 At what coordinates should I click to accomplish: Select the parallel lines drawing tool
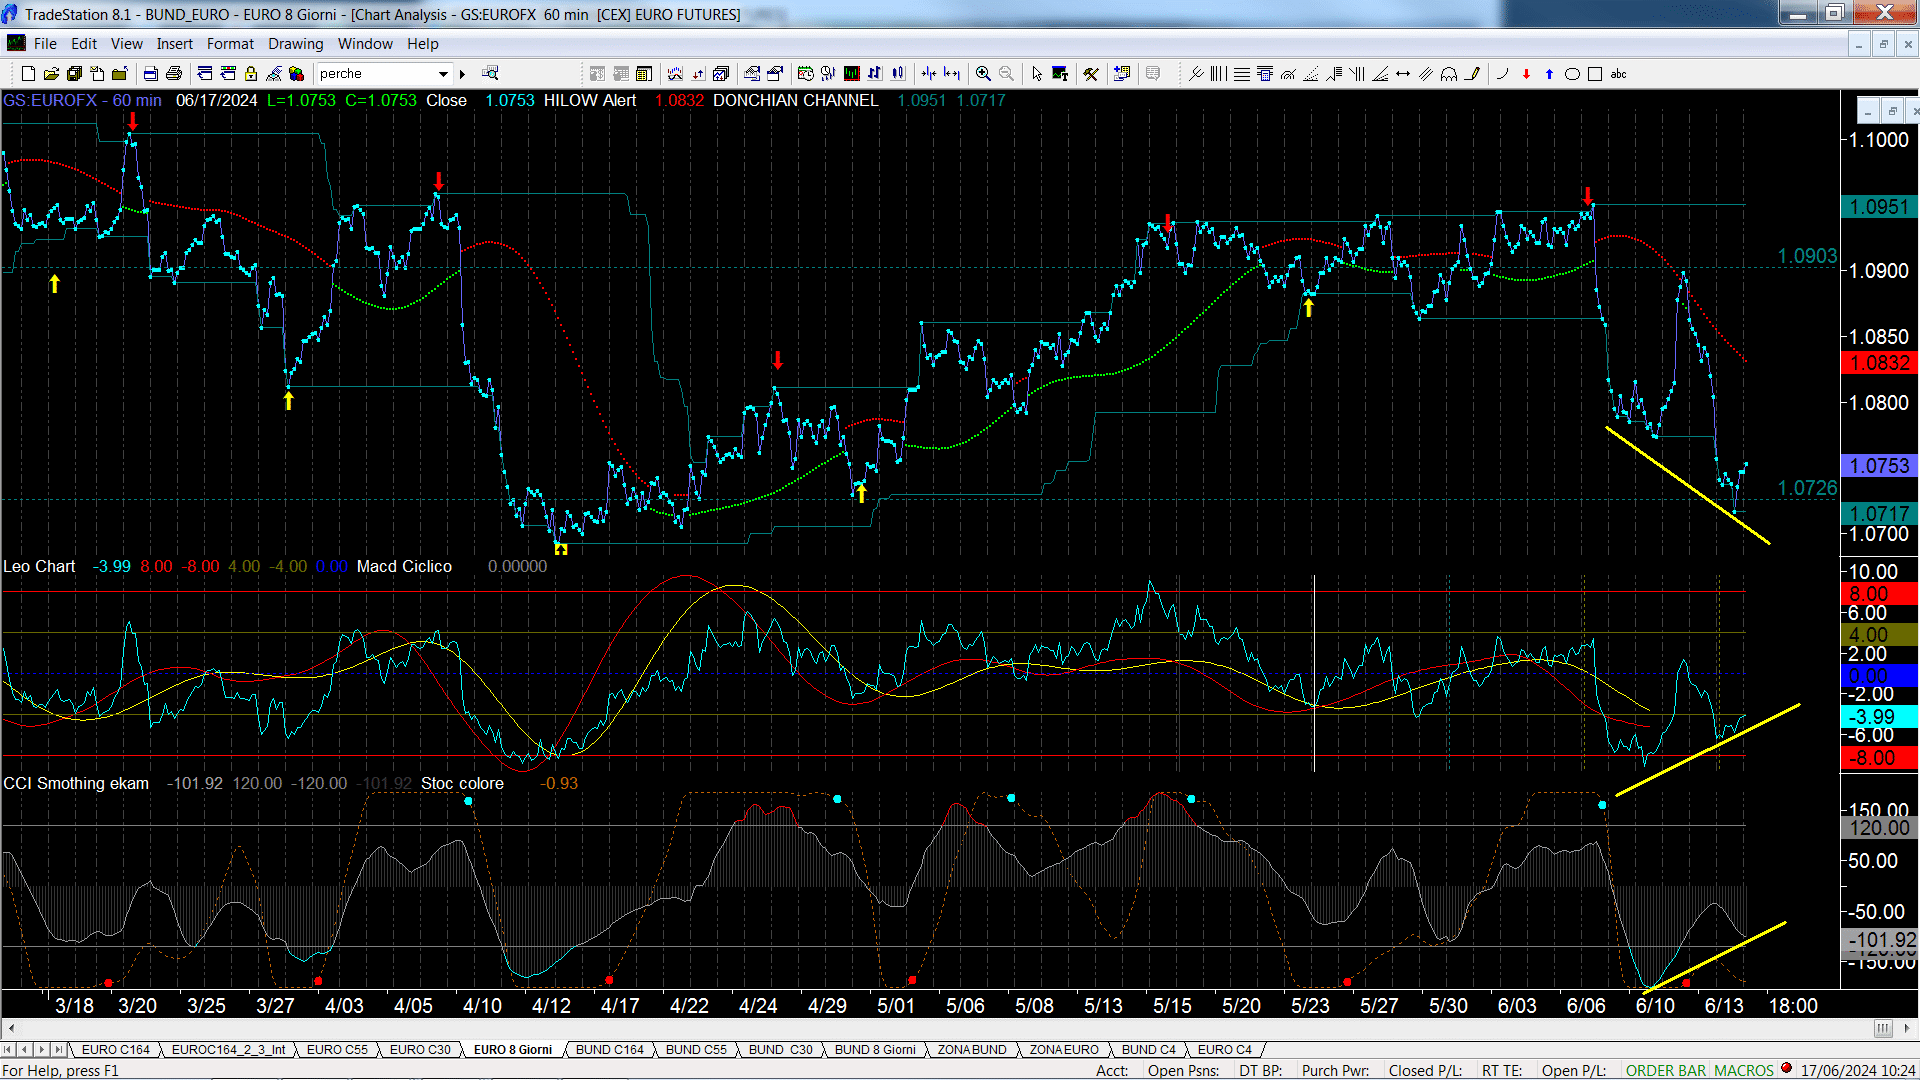[1426, 74]
